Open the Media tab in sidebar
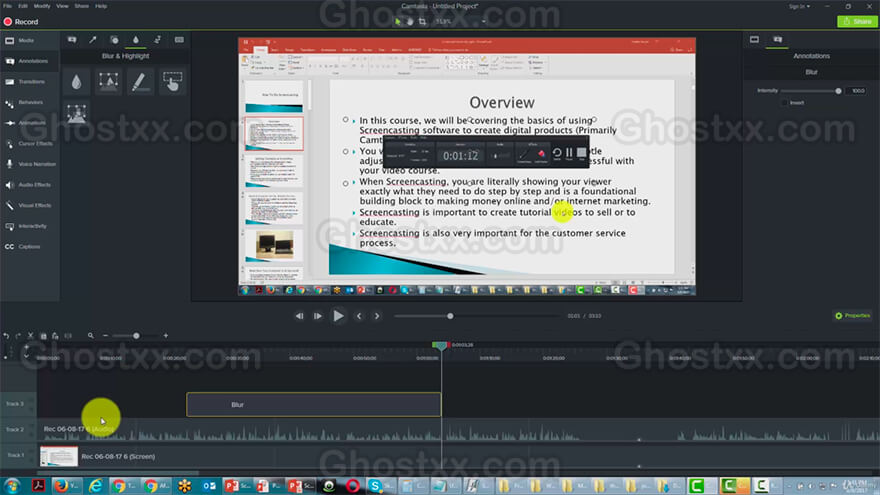Image resolution: width=880 pixels, height=495 pixels. click(x=30, y=40)
